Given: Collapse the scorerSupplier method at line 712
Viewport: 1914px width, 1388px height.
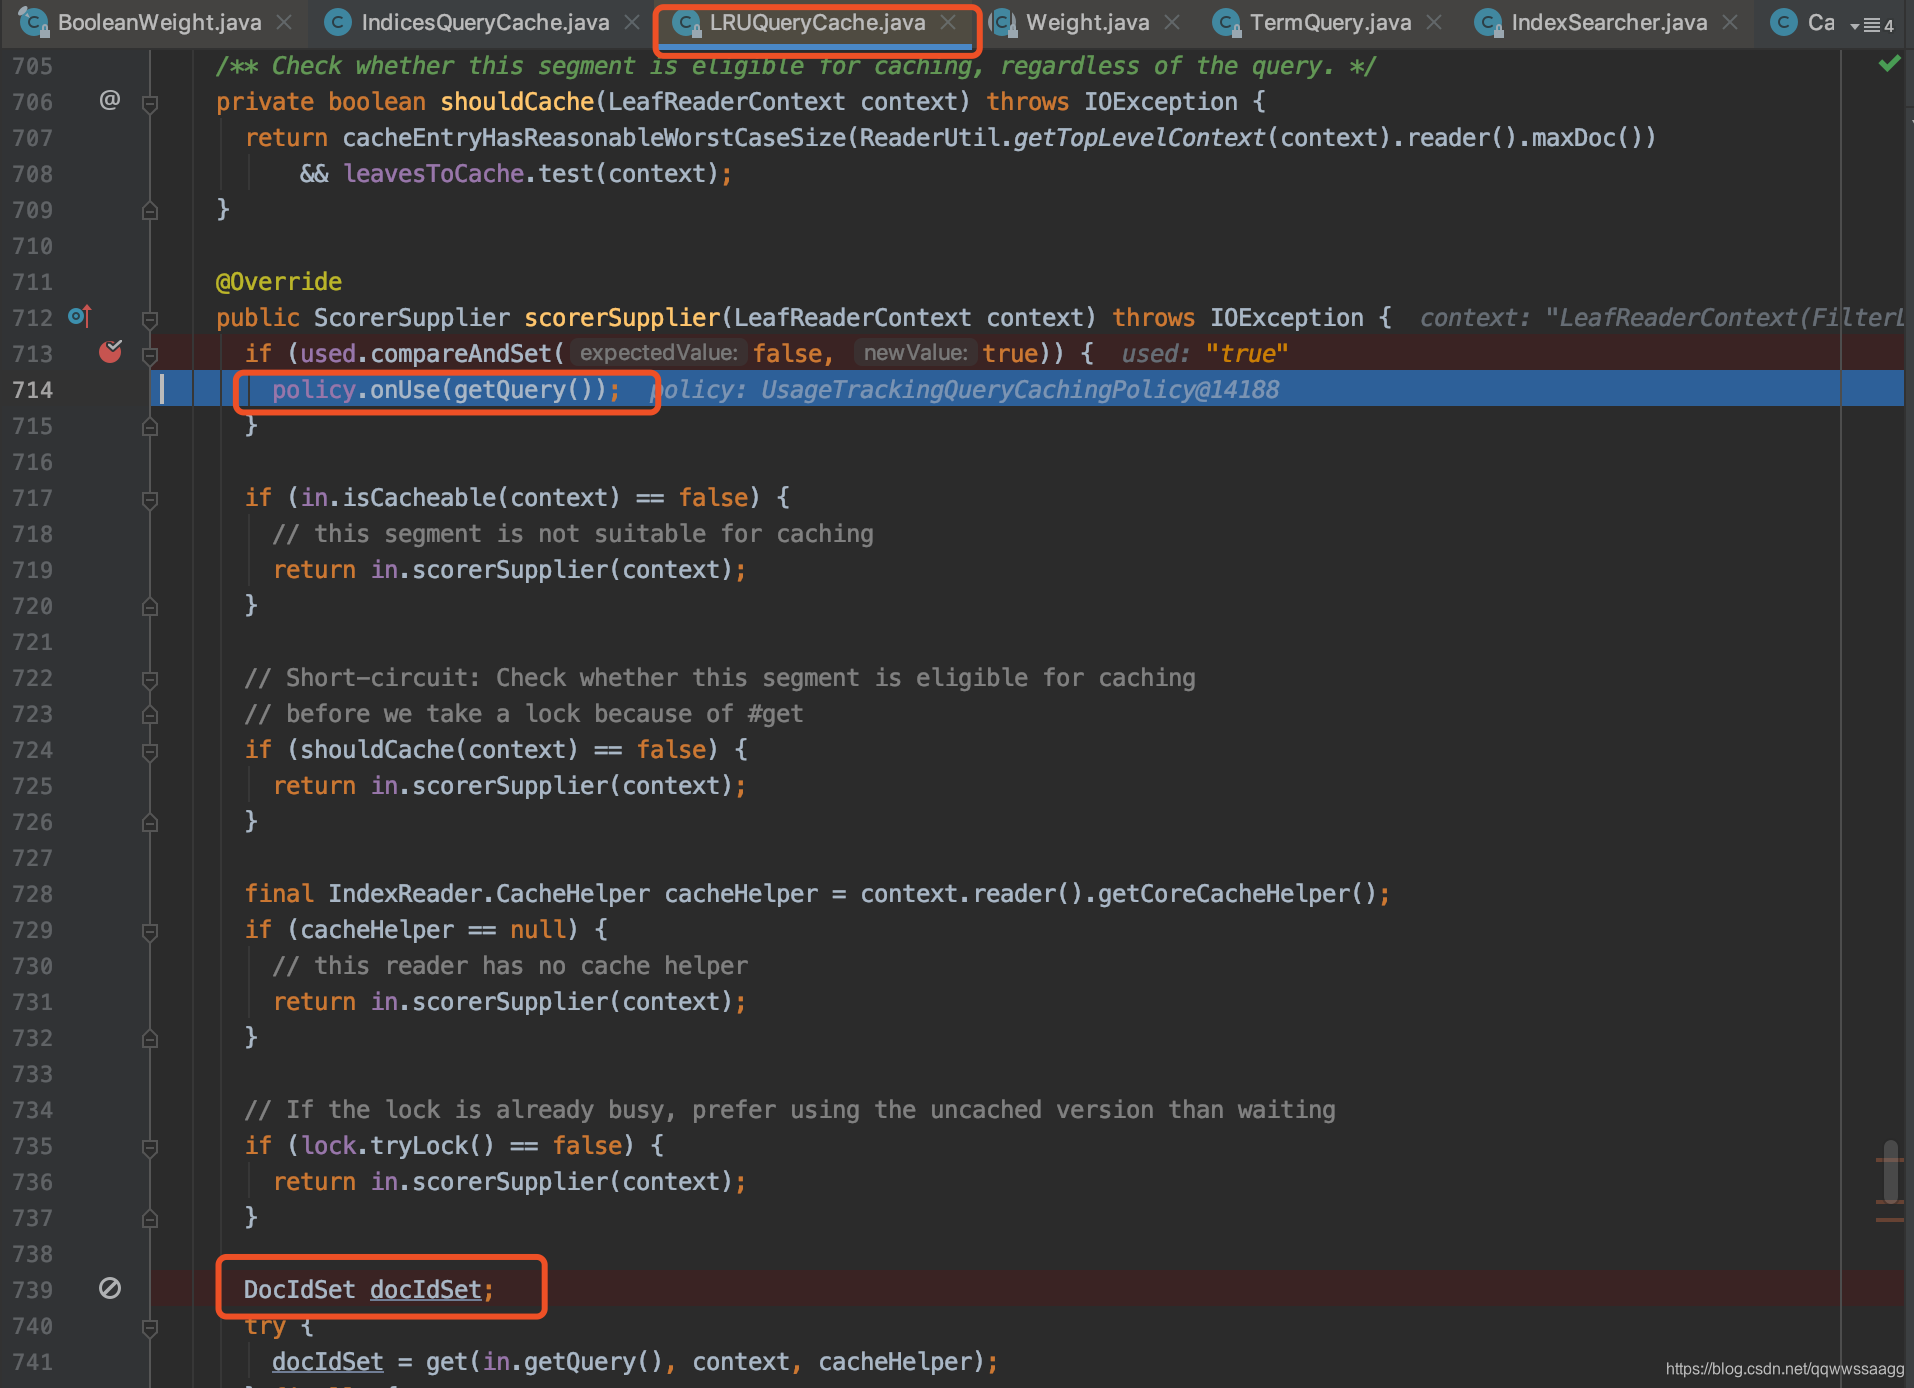Looking at the screenshot, I should click(x=150, y=319).
